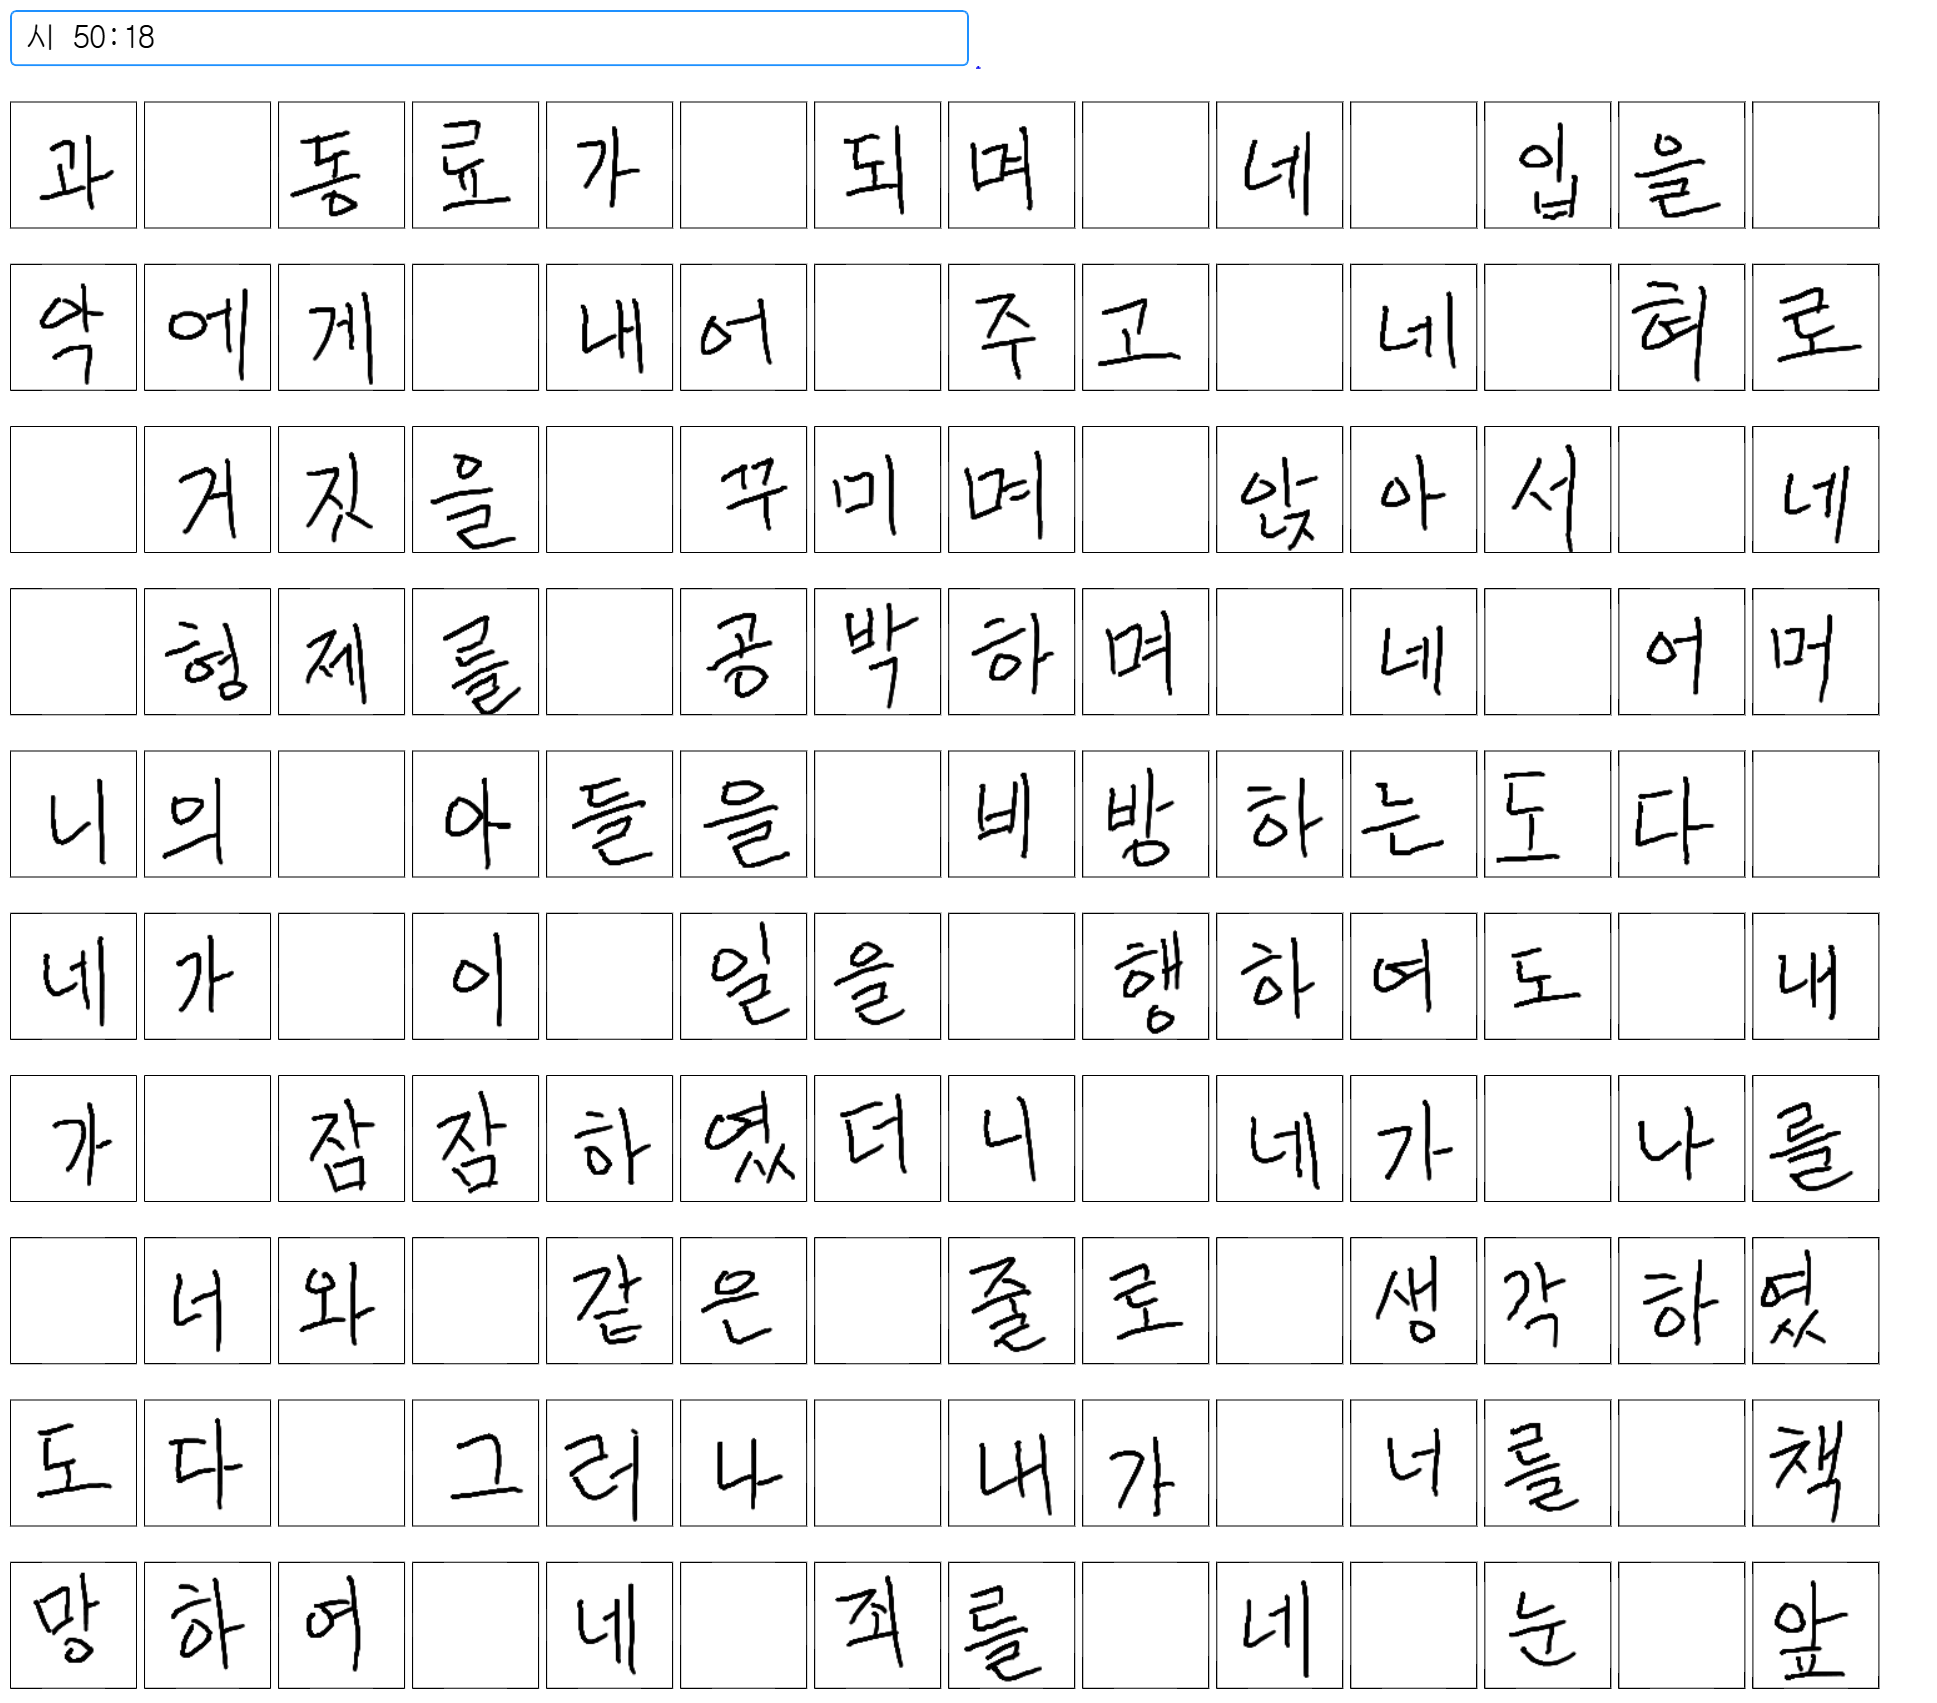The image size is (1937, 1703).
Task: Click the handwritten 공 character cell
Action: pyautogui.click(x=743, y=651)
